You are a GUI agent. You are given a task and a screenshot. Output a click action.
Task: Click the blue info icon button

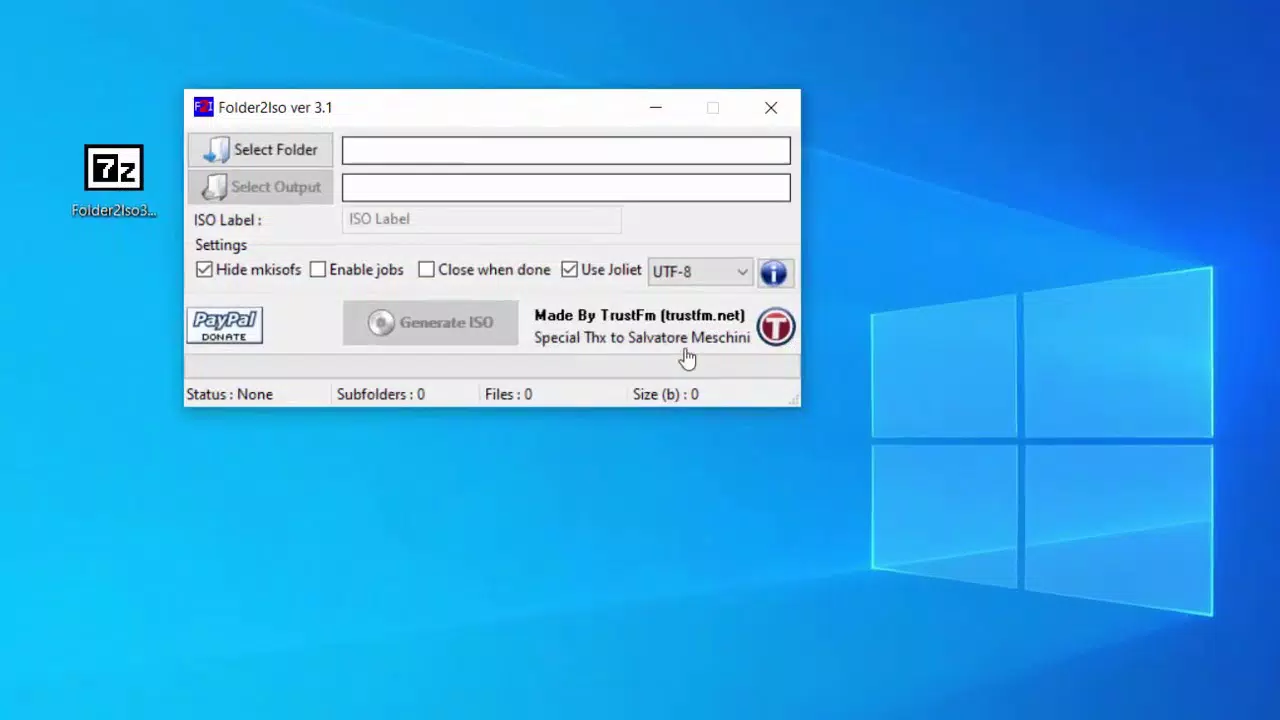(774, 272)
